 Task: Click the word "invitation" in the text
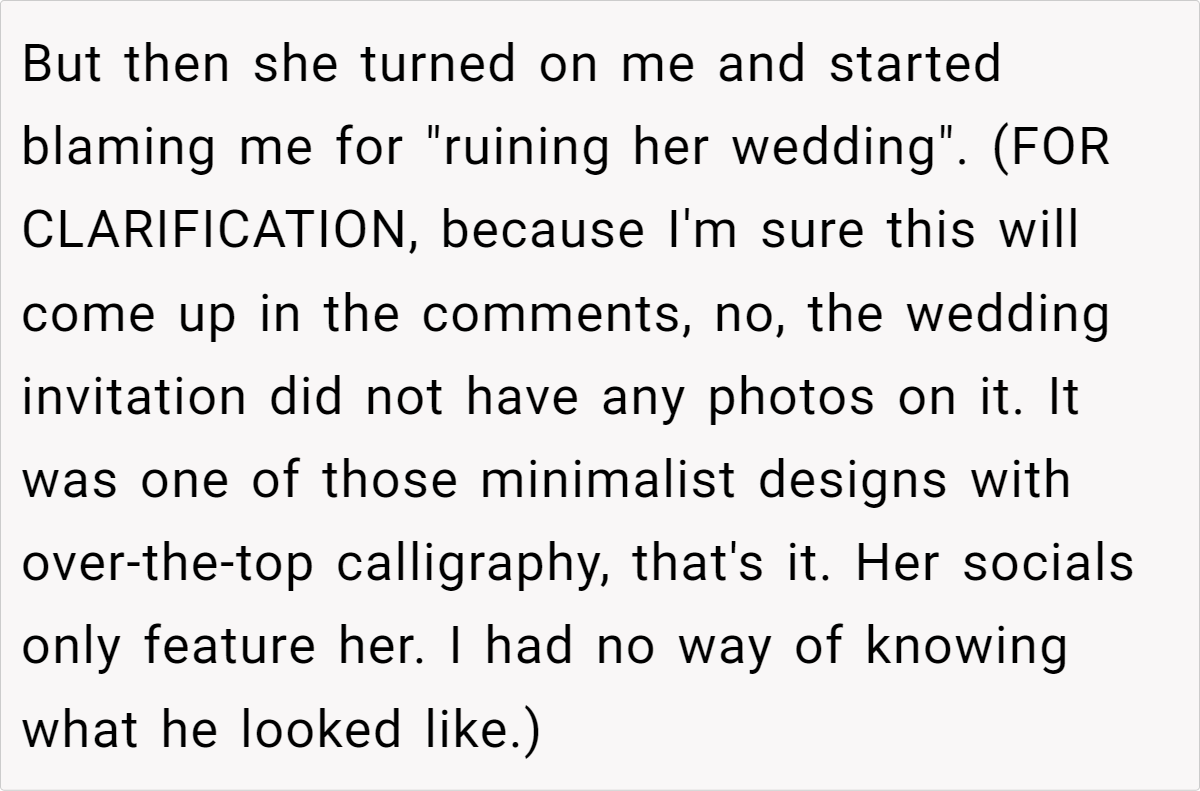[134, 399]
